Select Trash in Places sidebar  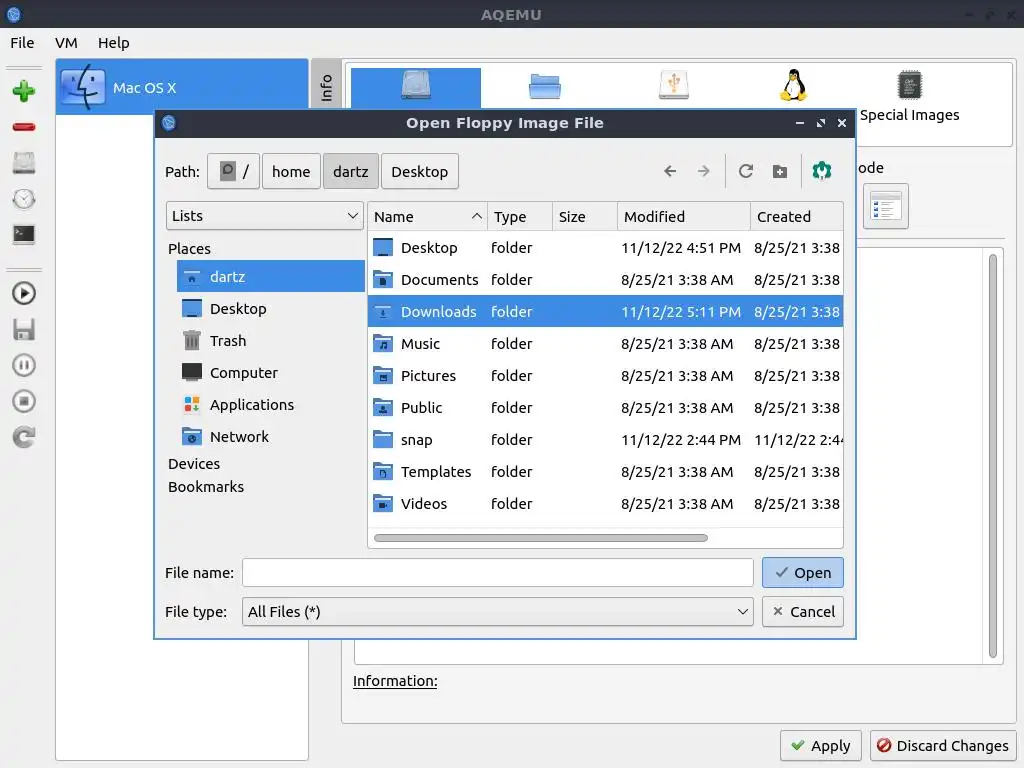point(270,340)
